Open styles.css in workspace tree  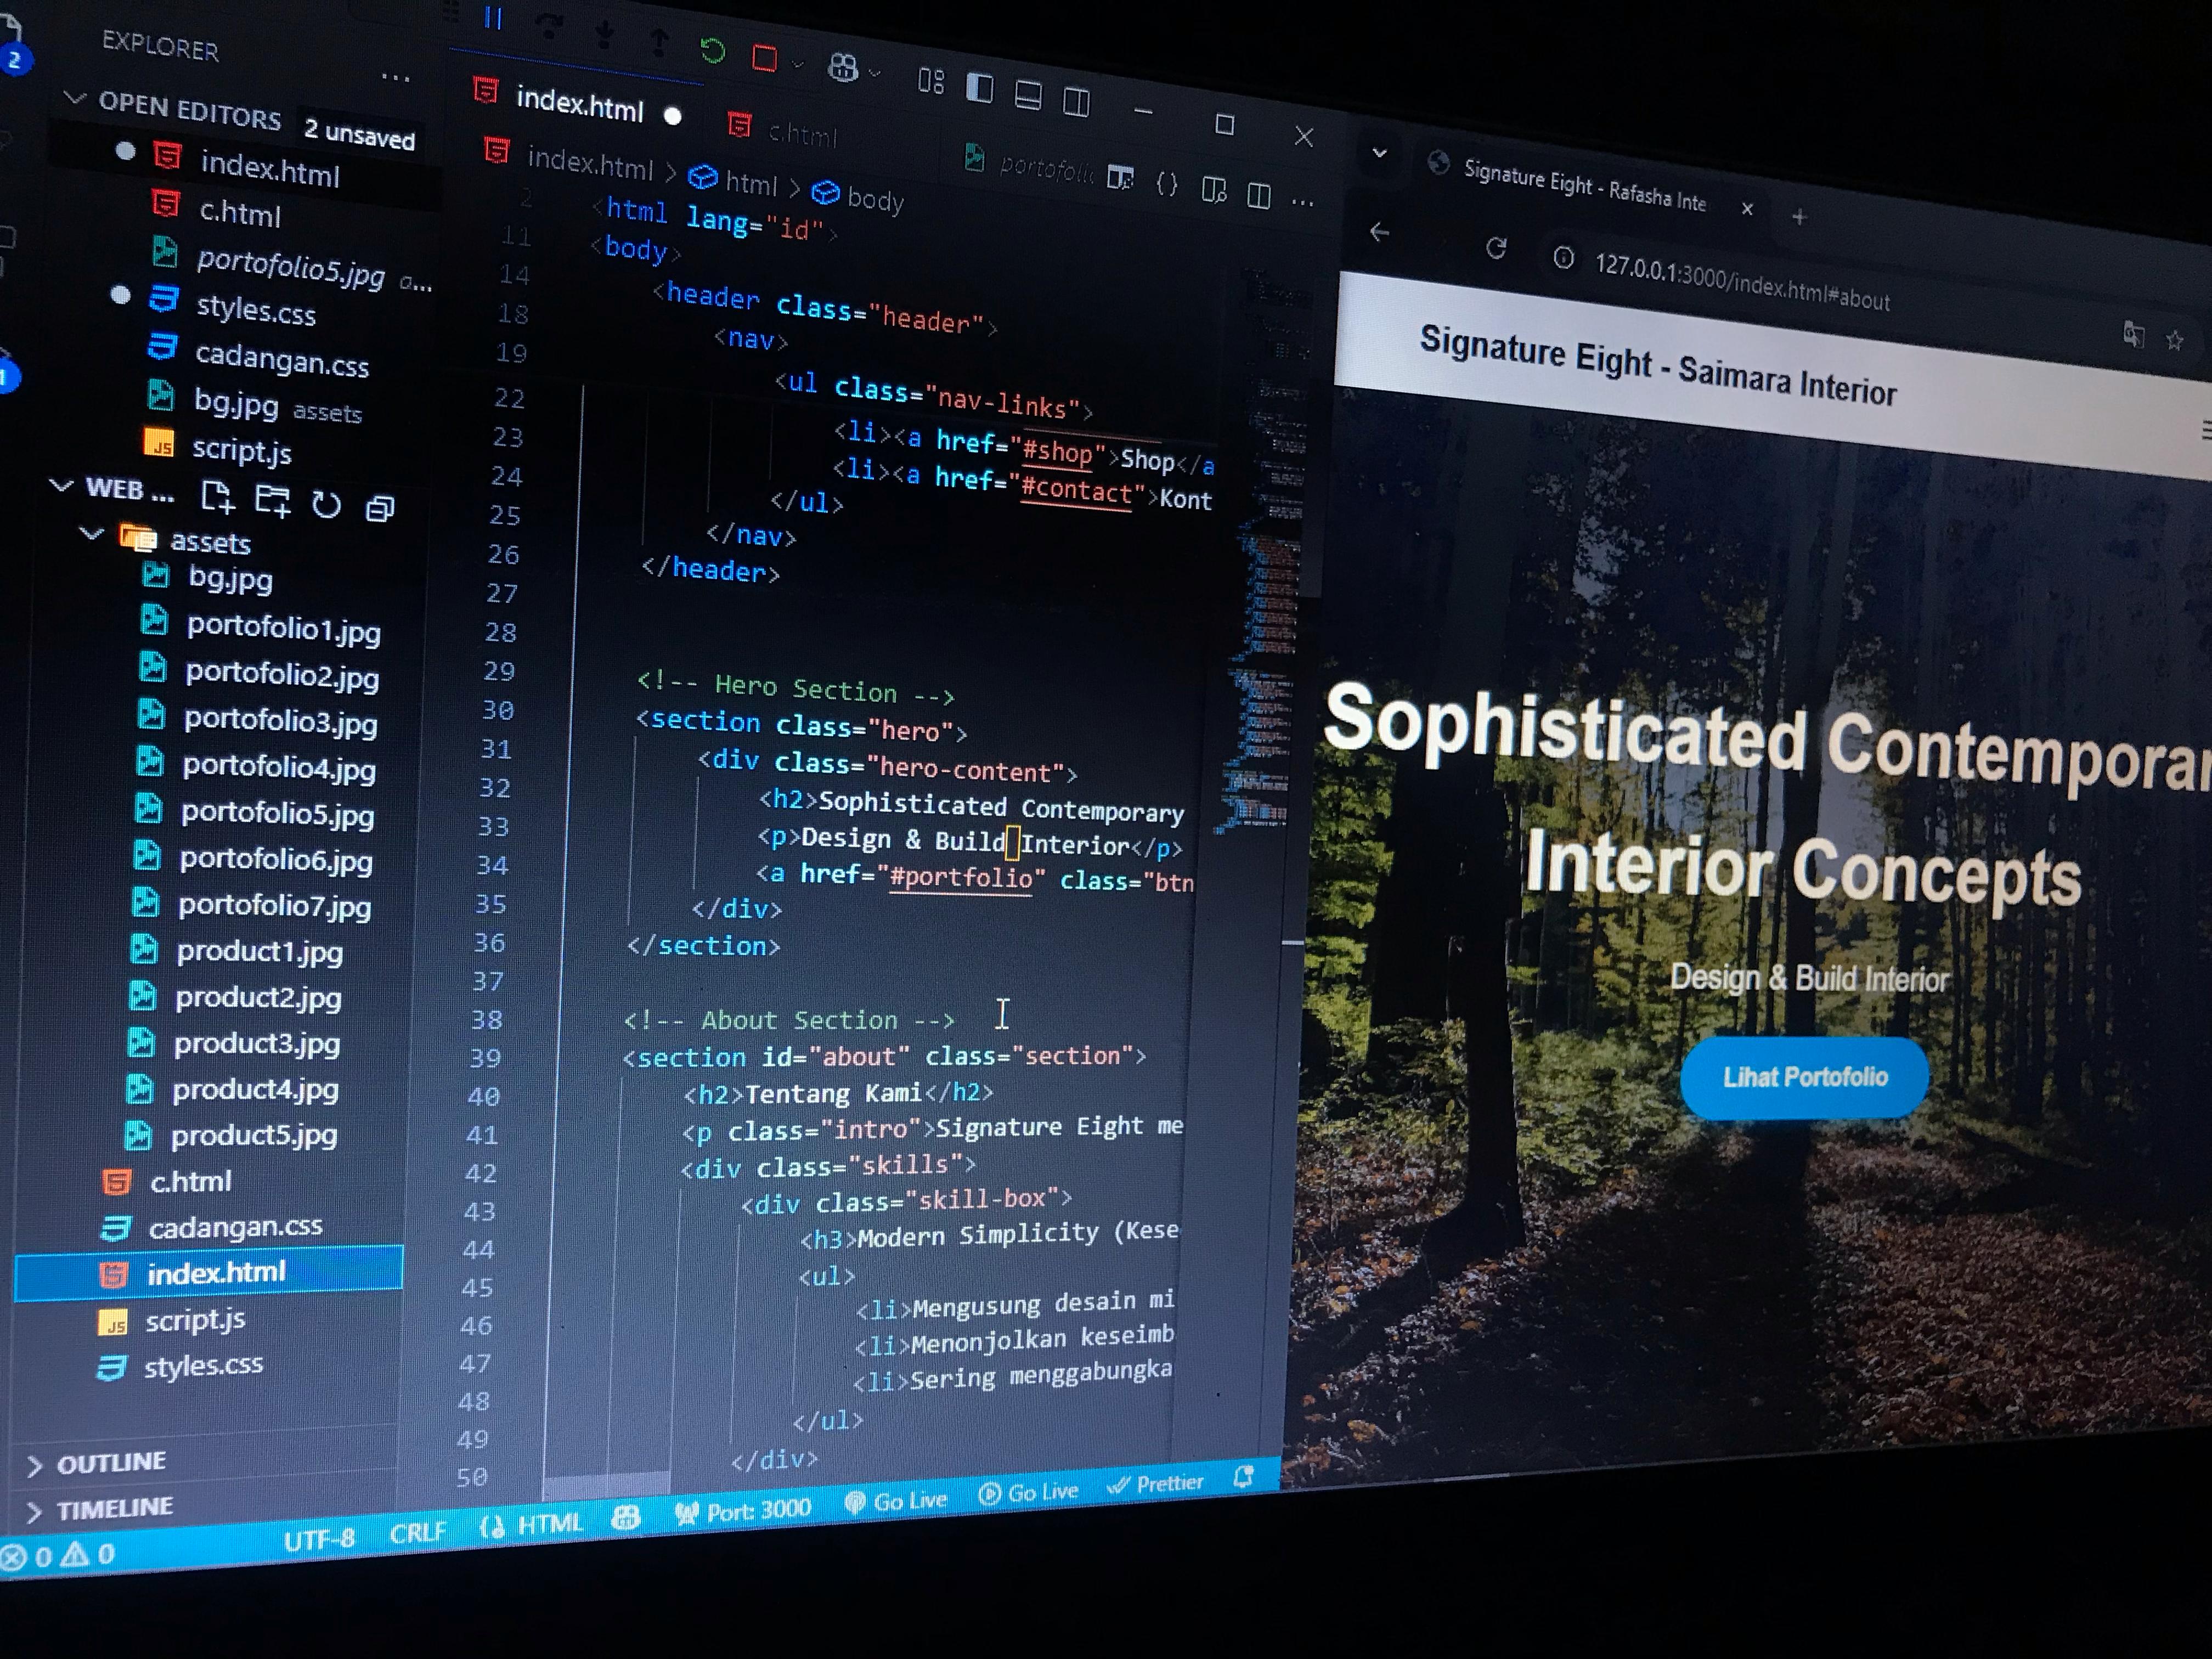(x=203, y=1366)
